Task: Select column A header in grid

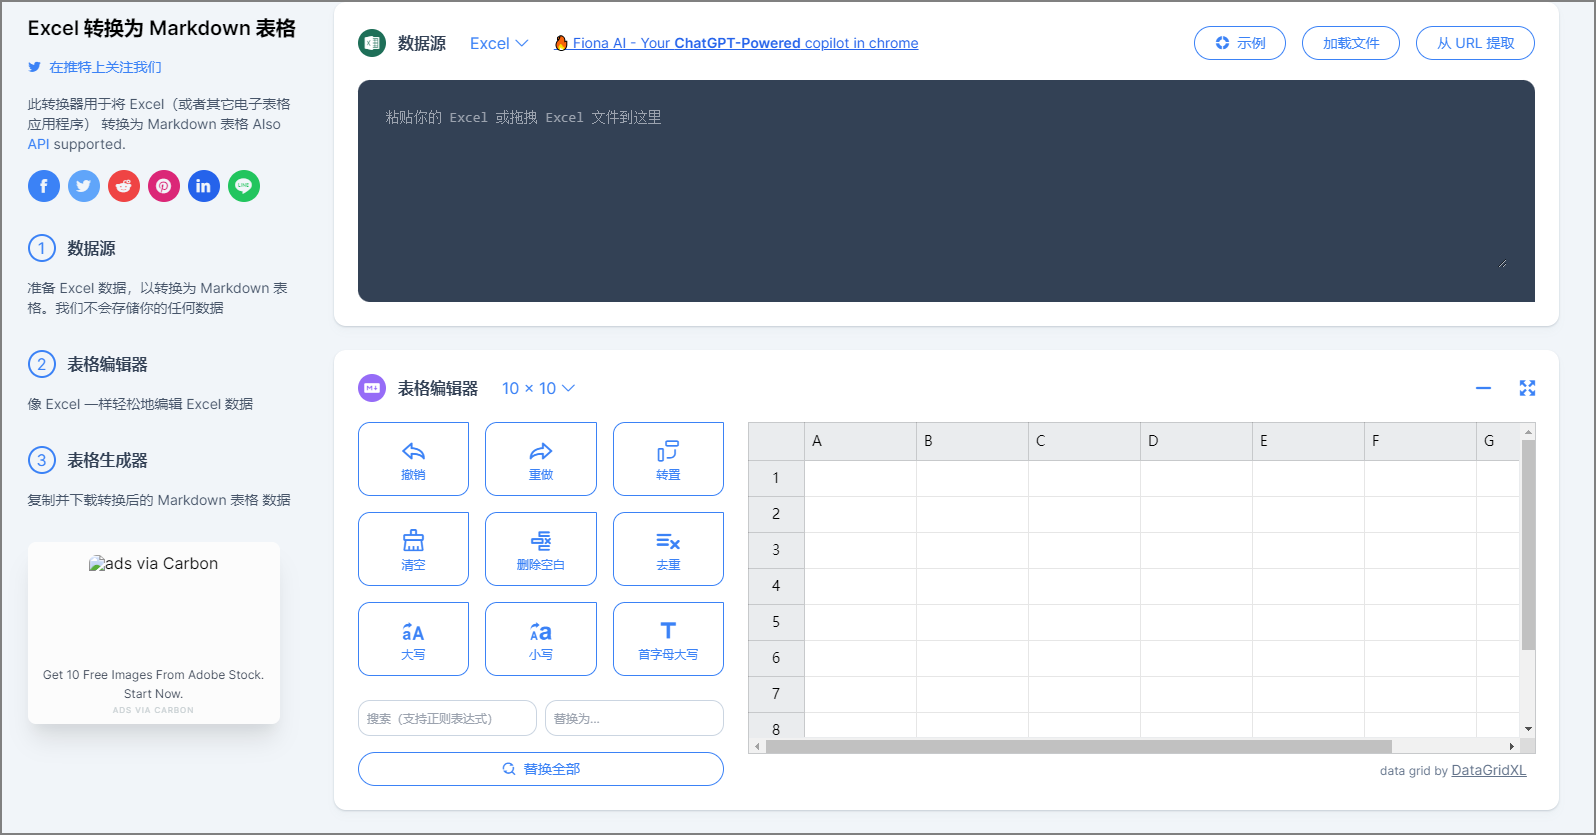Action: pos(860,441)
